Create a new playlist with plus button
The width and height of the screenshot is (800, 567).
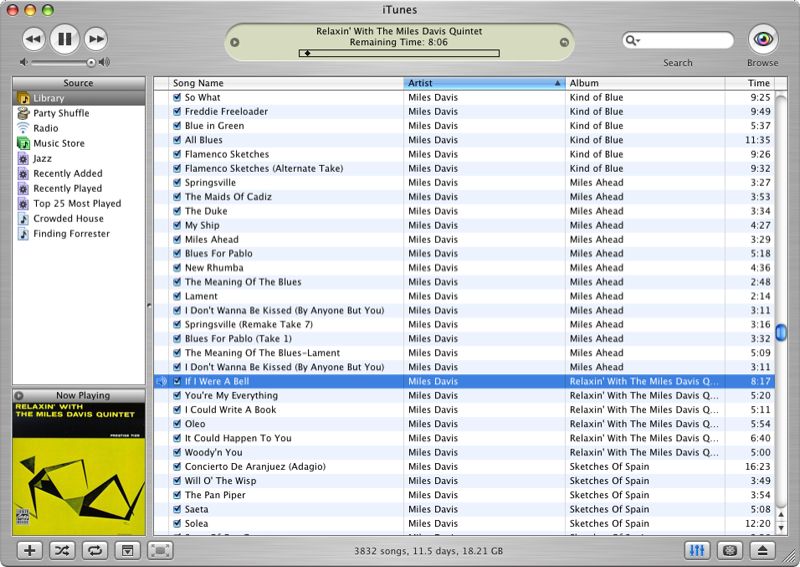tap(30, 550)
